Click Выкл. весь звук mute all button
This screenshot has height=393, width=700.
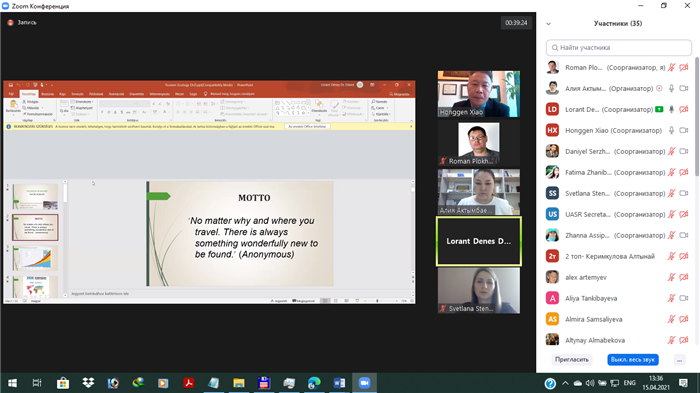pyautogui.click(x=633, y=360)
